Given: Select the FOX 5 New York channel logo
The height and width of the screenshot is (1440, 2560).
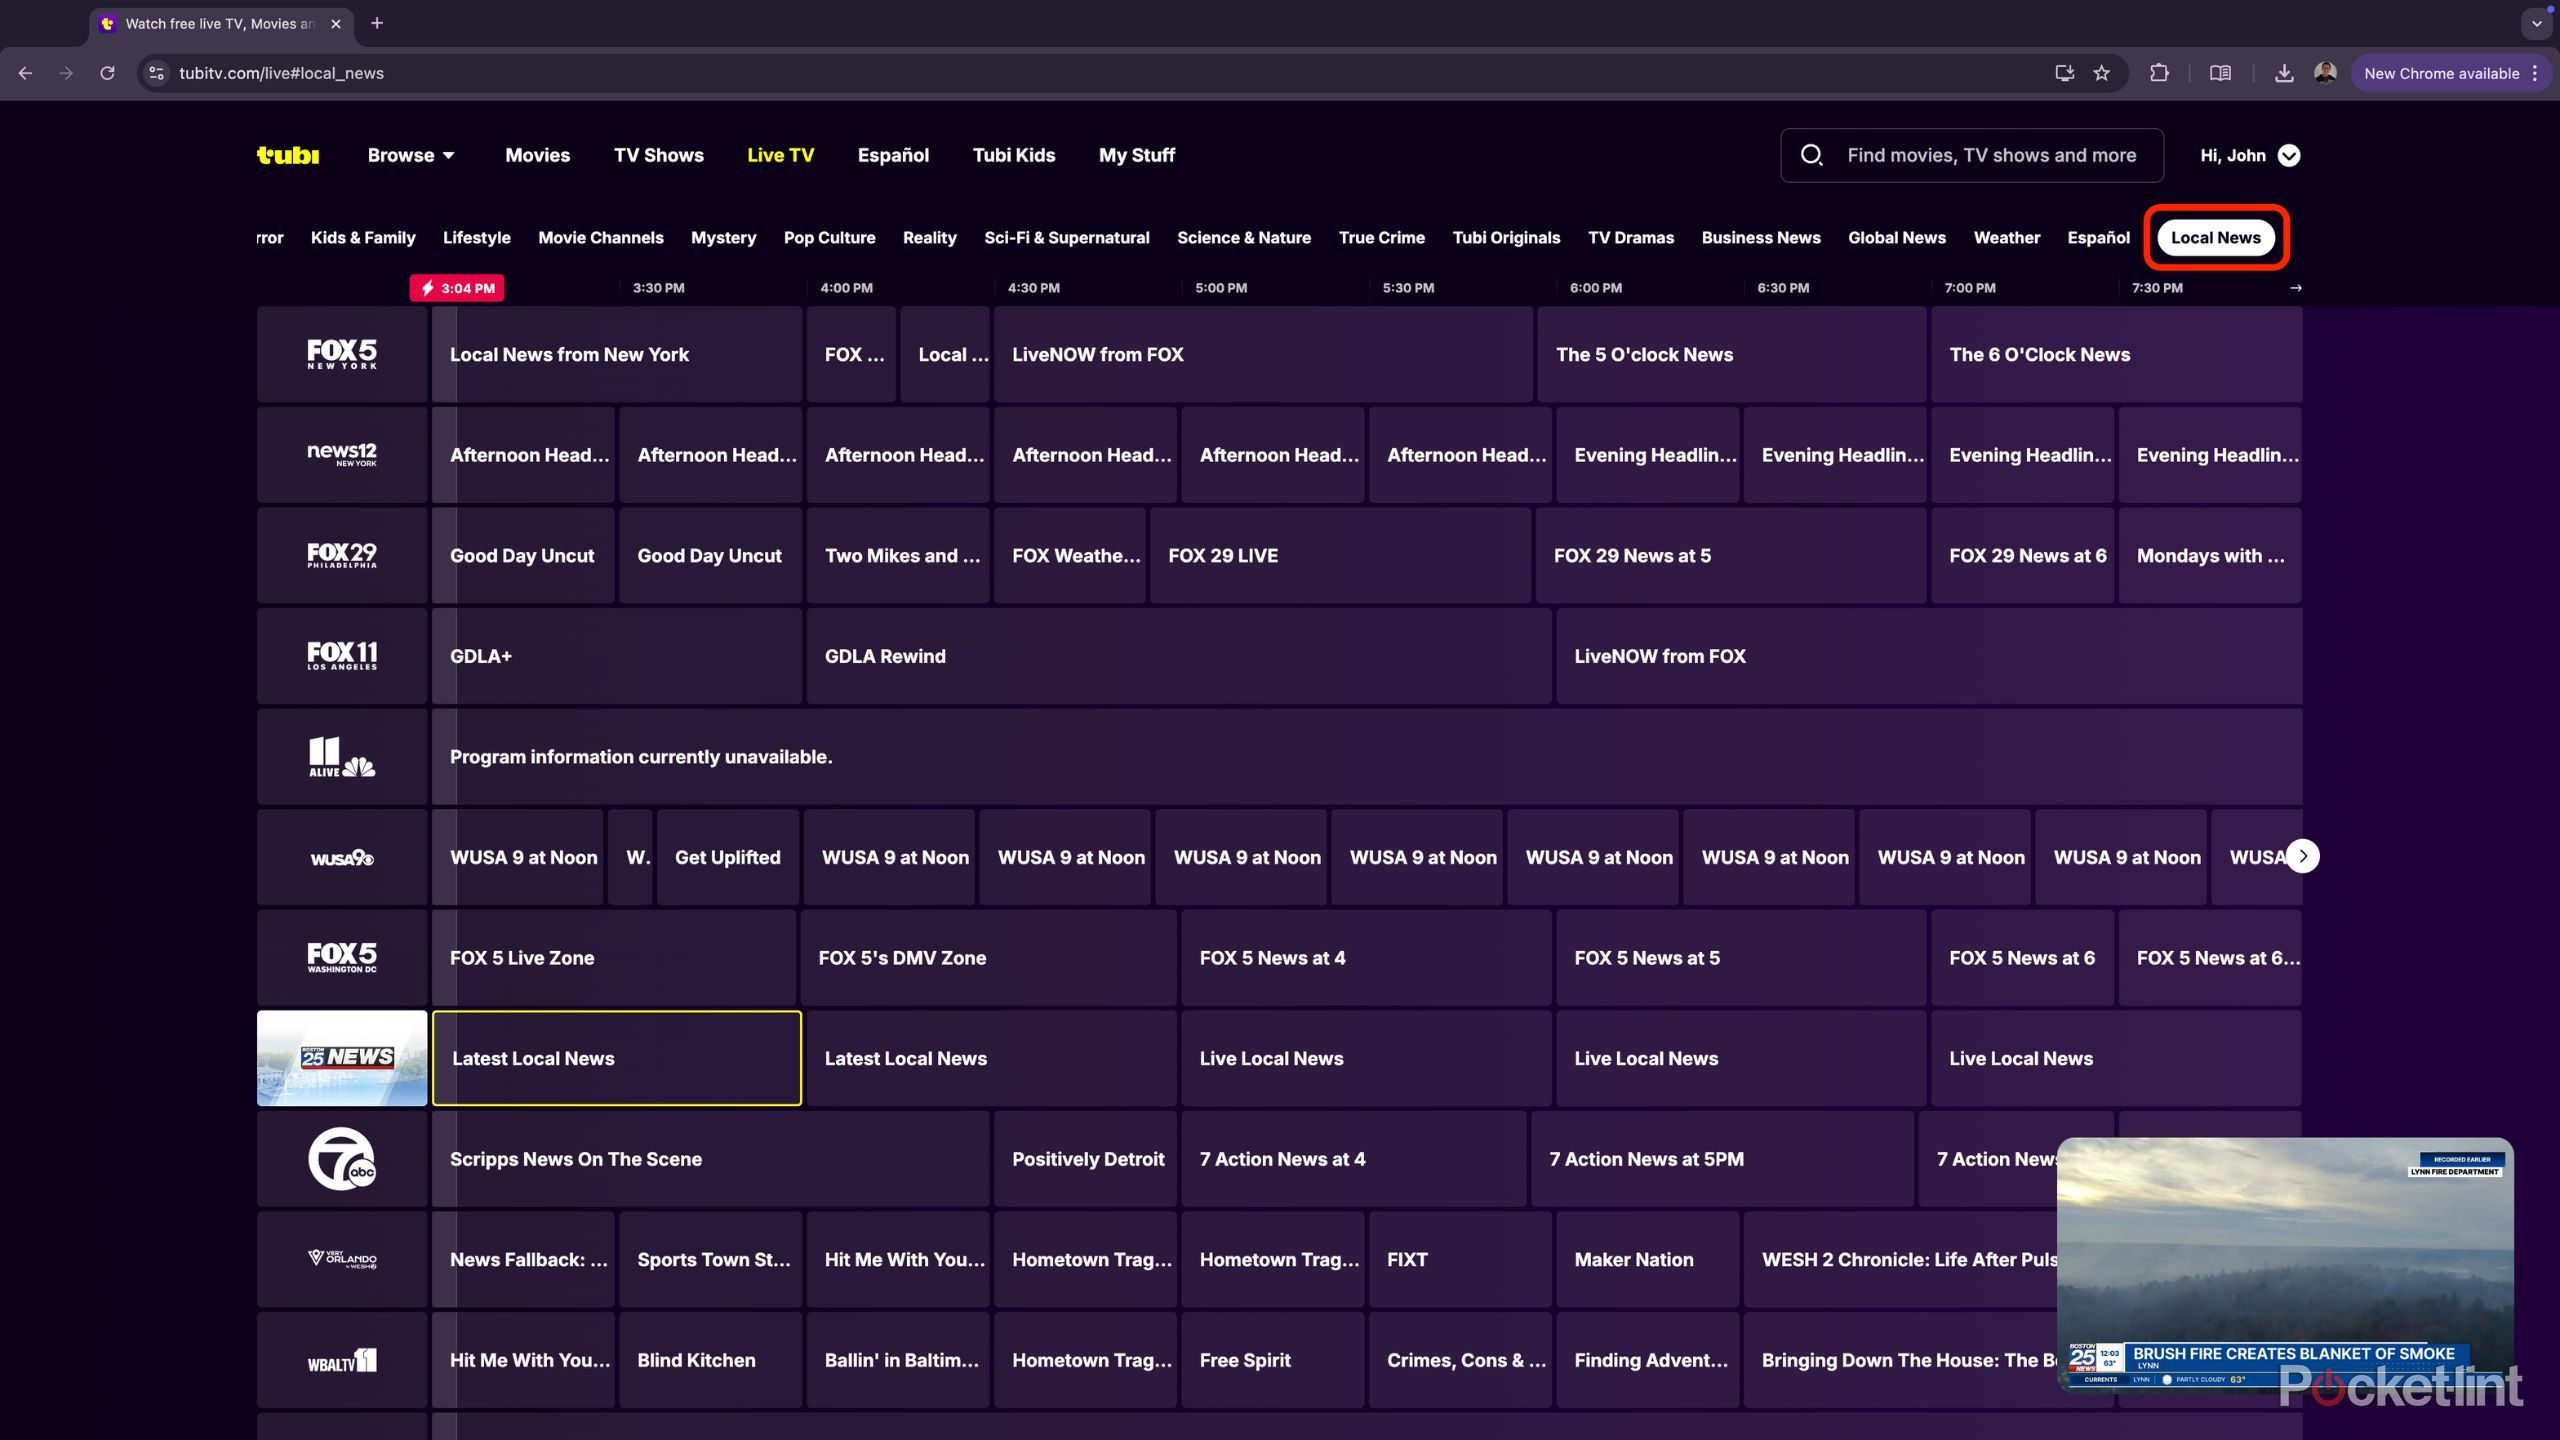Looking at the screenshot, I should click(341, 354).
